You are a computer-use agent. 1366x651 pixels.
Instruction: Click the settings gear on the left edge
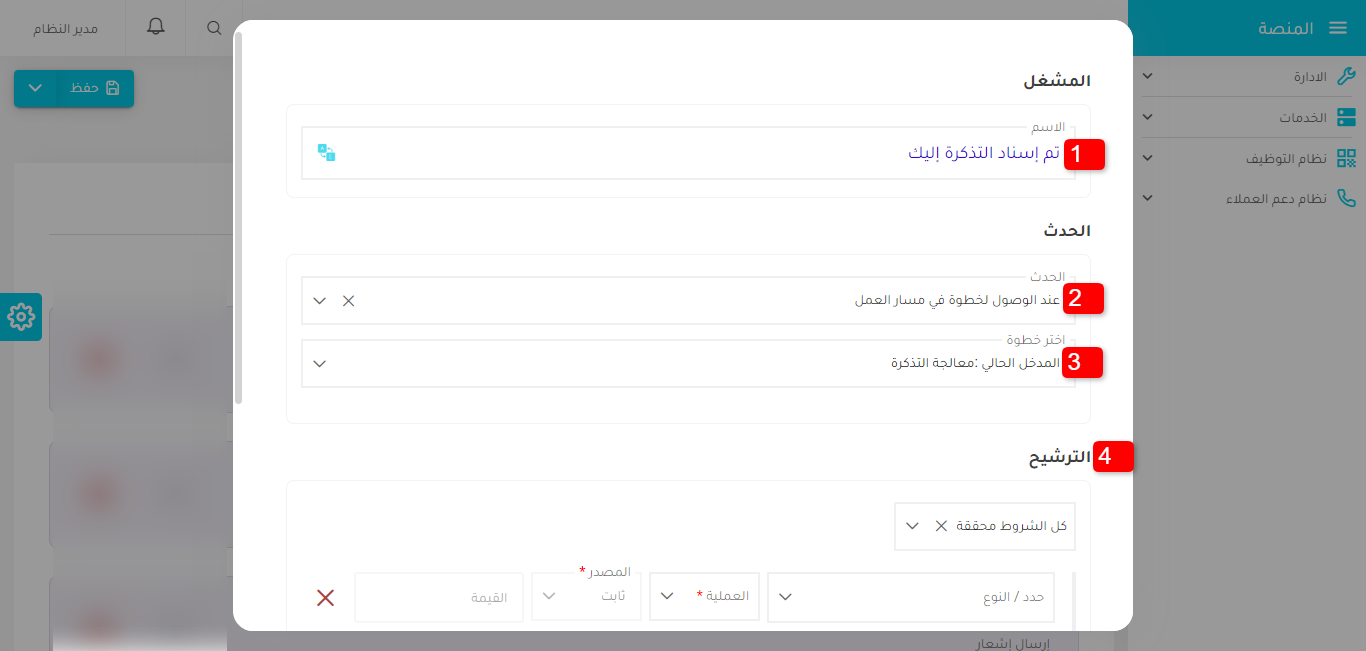point(20,317)
